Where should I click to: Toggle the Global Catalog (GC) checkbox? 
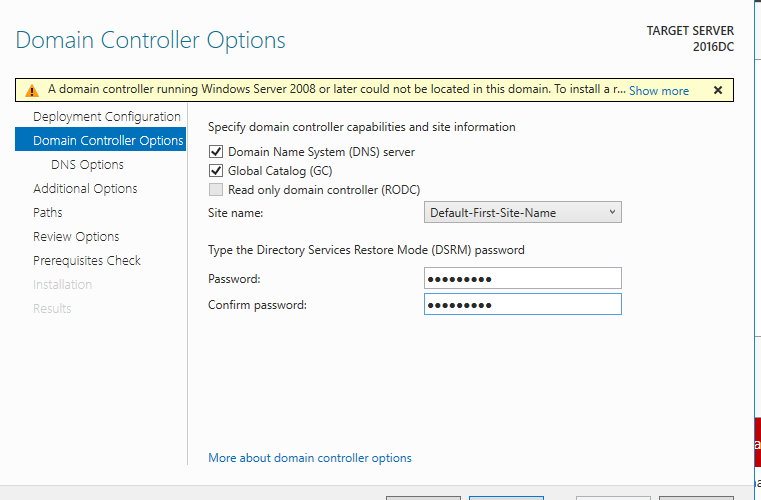[x=216, y=171]
